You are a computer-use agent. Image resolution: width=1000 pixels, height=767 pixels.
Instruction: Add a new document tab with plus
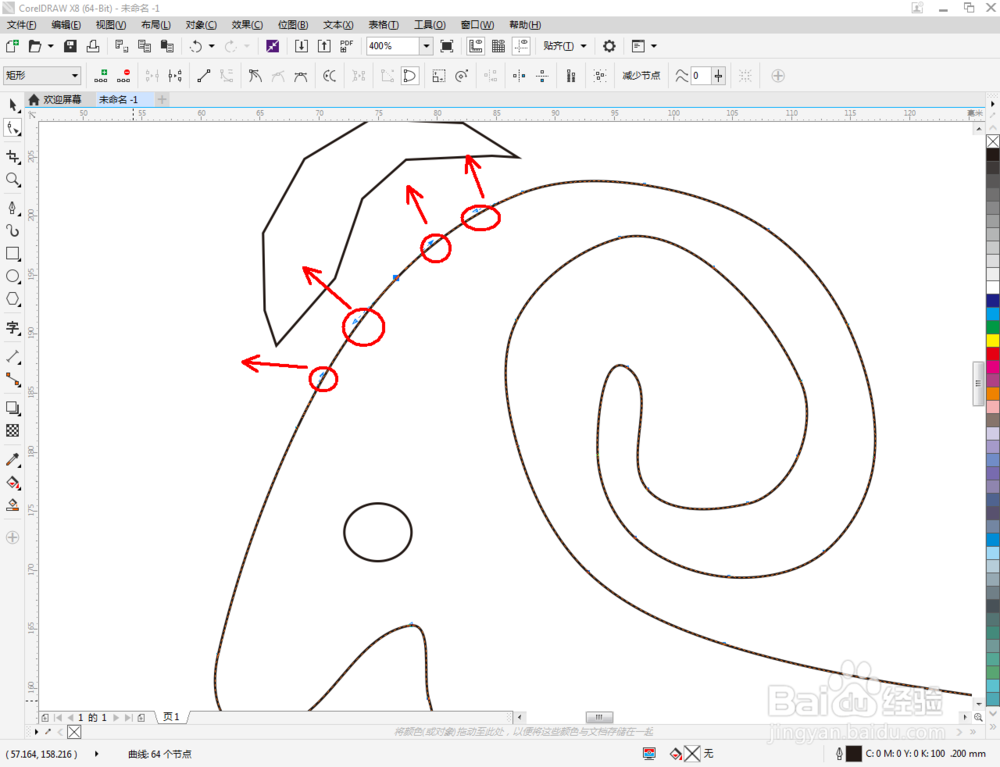coord(162,99)
